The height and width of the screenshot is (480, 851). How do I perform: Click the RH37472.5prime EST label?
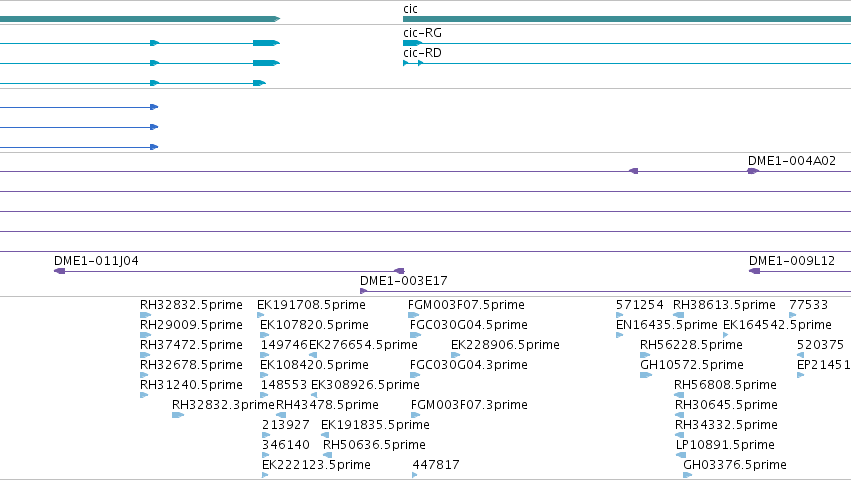coord(191,345)
